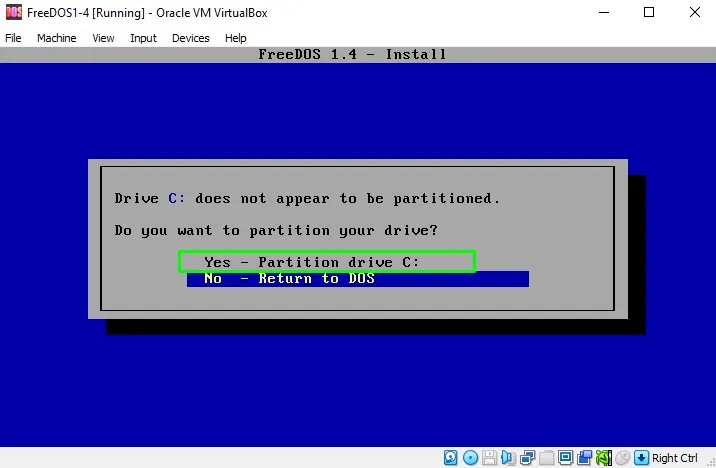716x468 pixels.
Task: Click 'Do you want to partition your drive?' text
Action: (x=276, y=230)
